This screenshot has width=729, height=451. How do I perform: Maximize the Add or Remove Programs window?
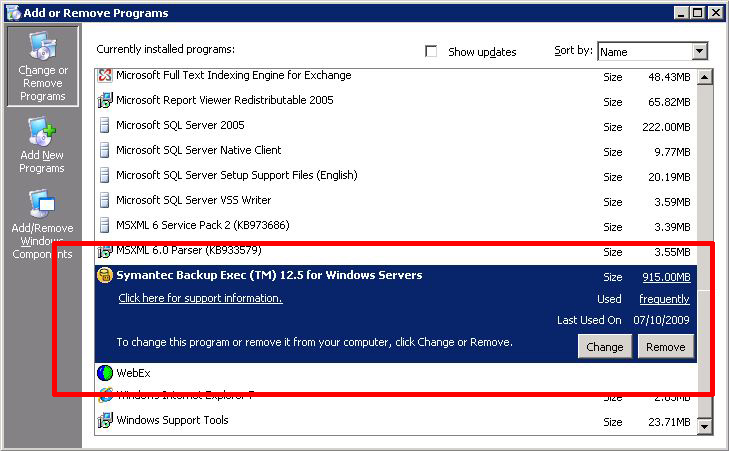coord(697,13)
